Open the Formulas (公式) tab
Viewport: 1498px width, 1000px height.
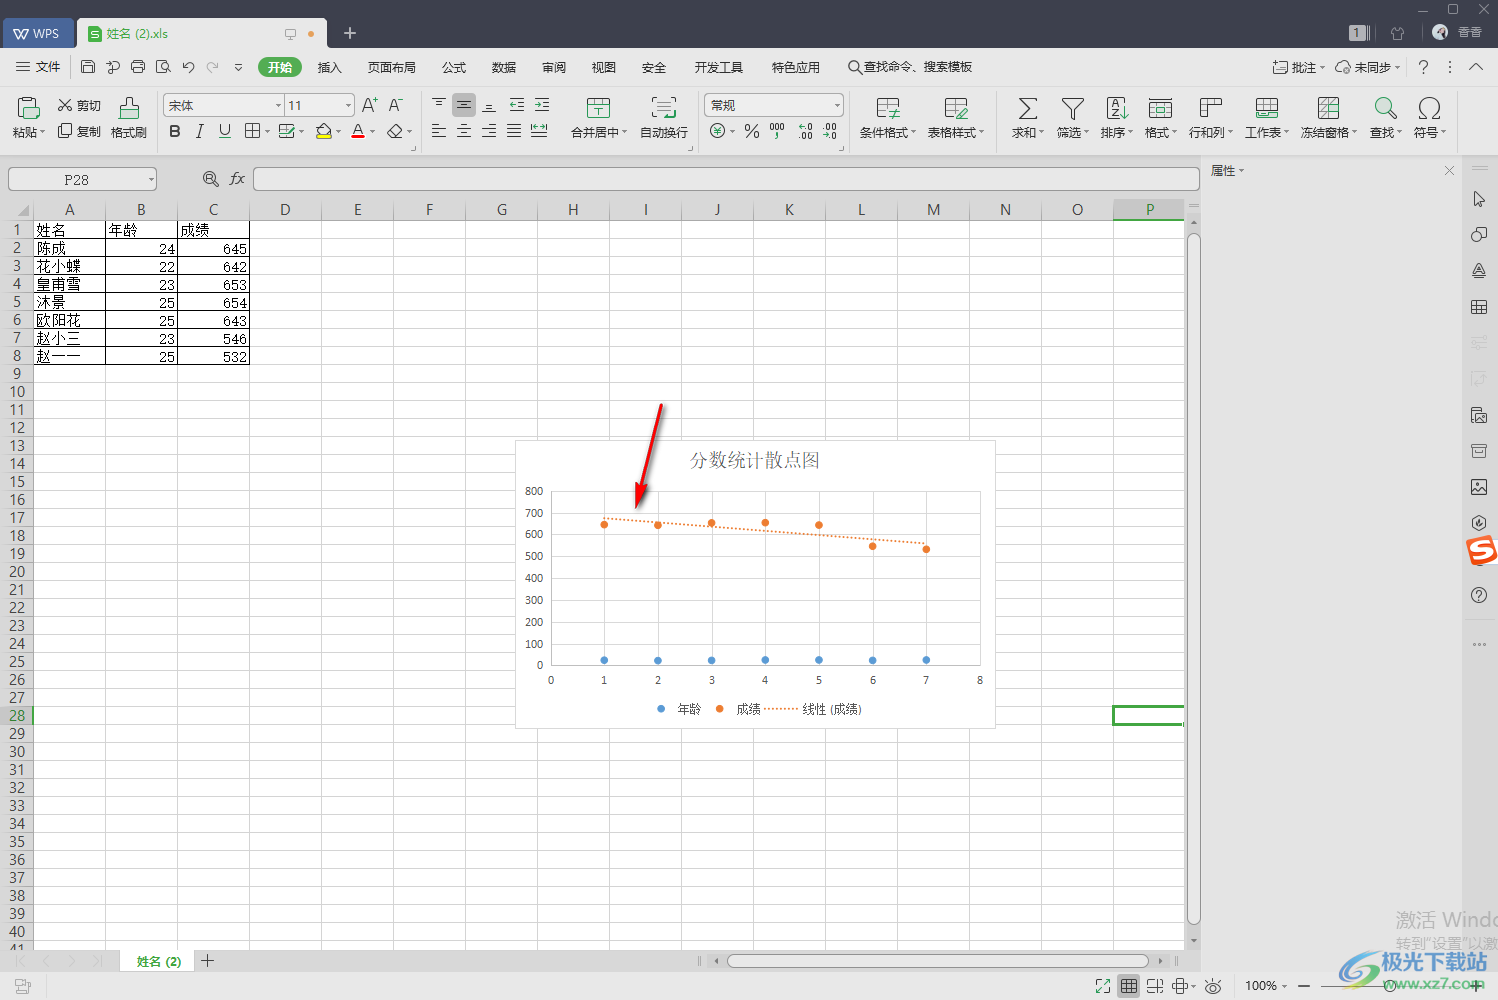(x=454, y=67)
